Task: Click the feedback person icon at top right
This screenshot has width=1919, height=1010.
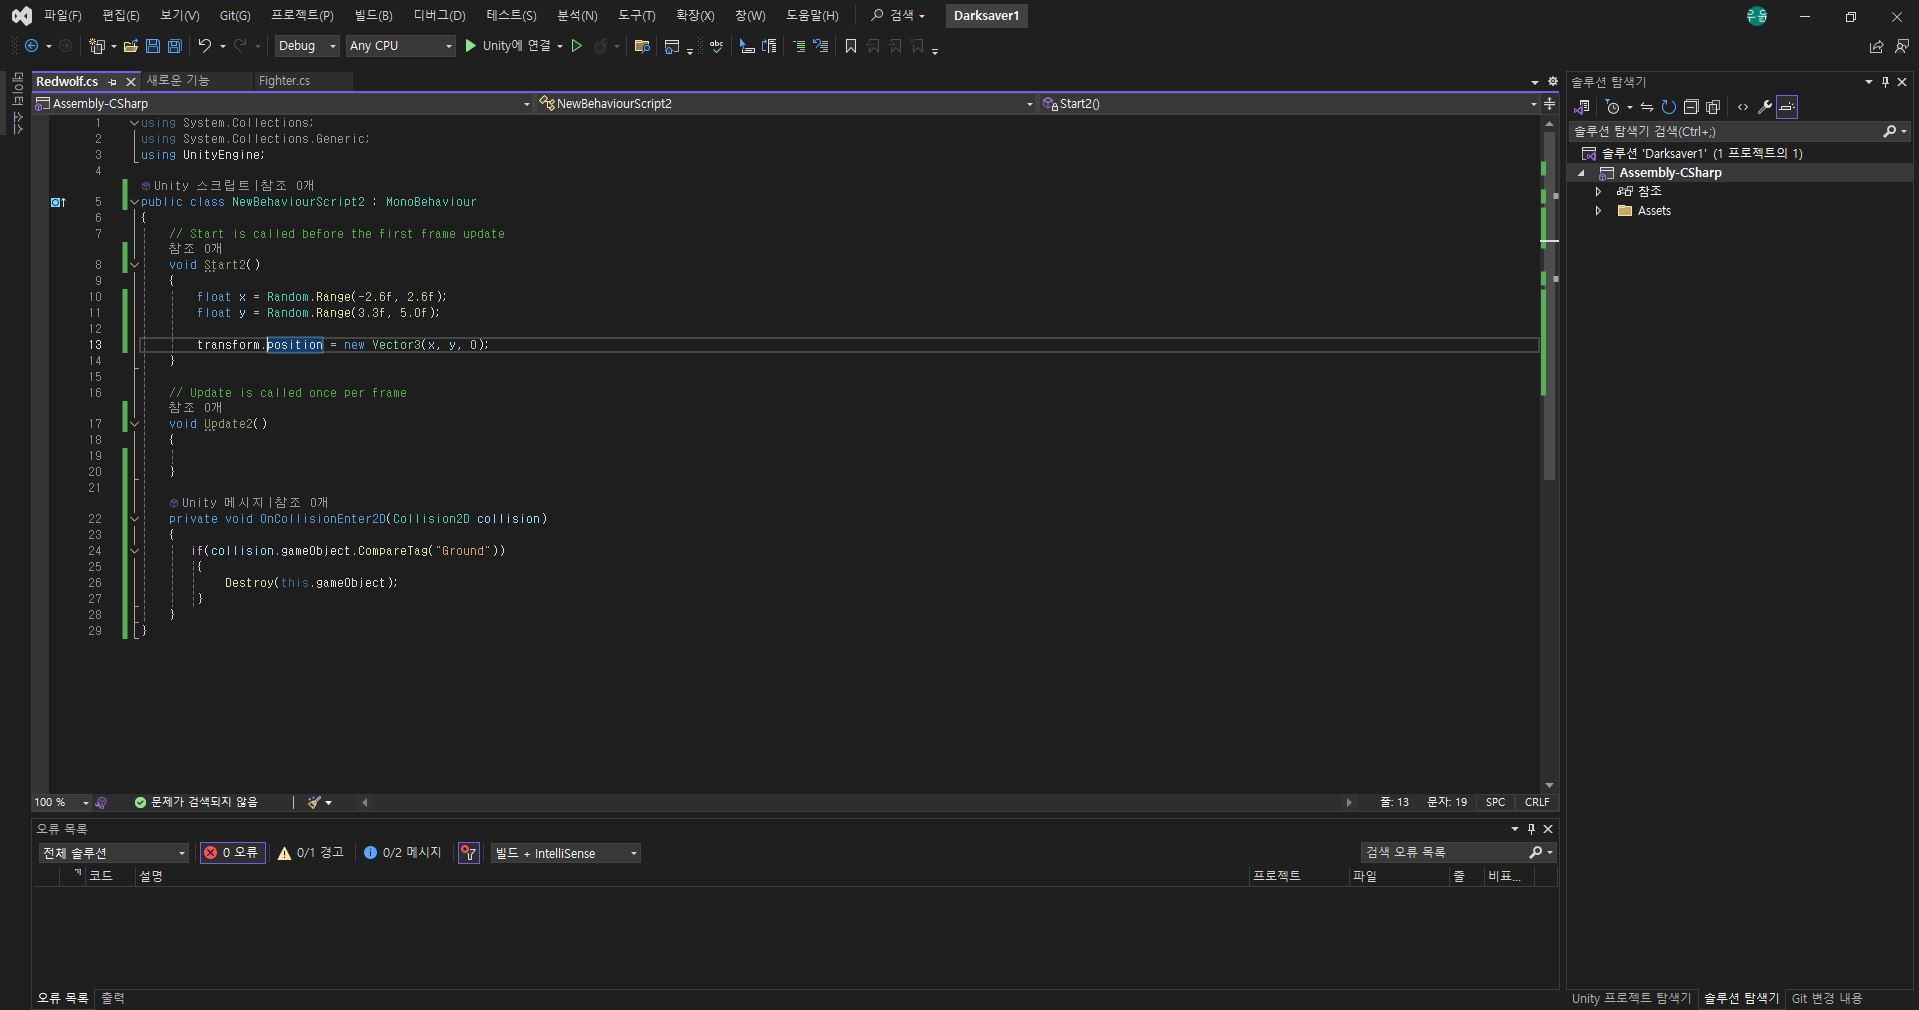Action: point(1901,46)
